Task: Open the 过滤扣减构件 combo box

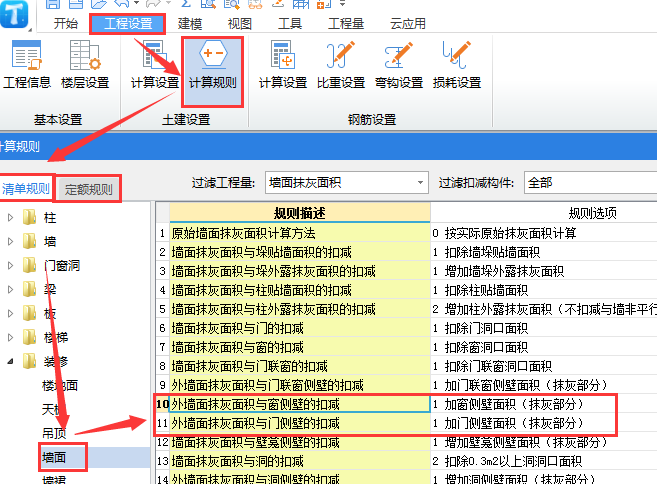Action: pos(590,182)
